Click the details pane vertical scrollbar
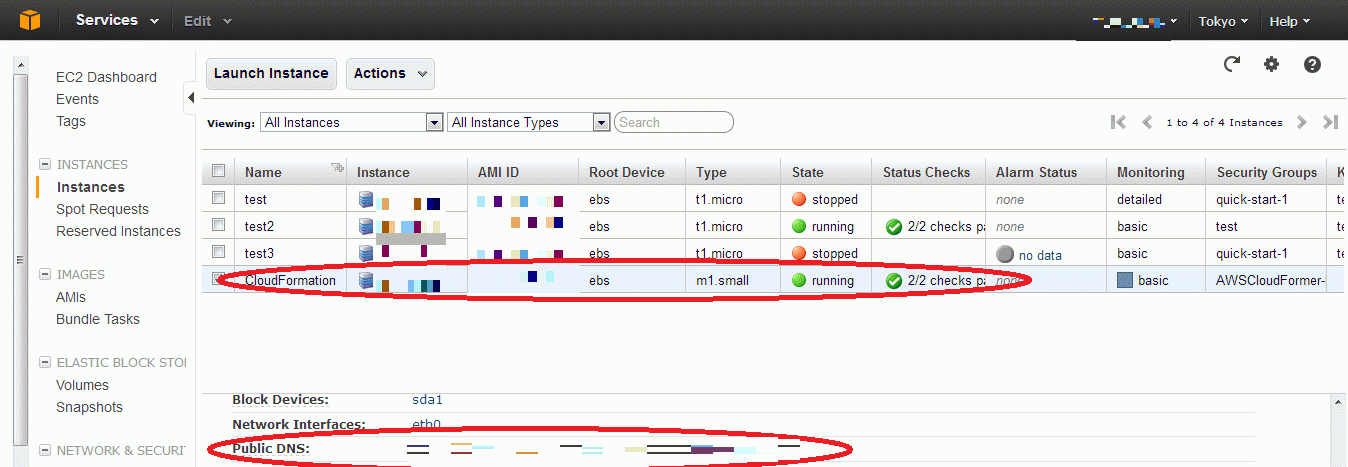The image size is (1348, 467). [x=1339, y=431]
